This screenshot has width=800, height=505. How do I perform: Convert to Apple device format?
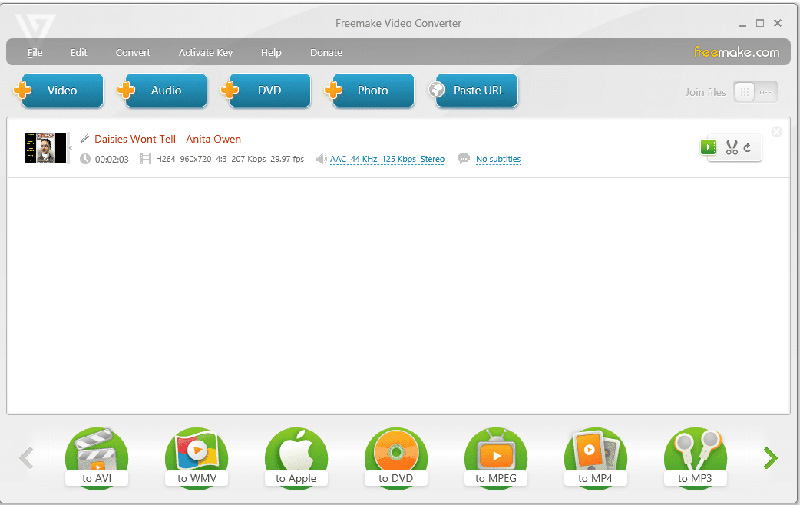pyautogui.click(x=296, y=458)
